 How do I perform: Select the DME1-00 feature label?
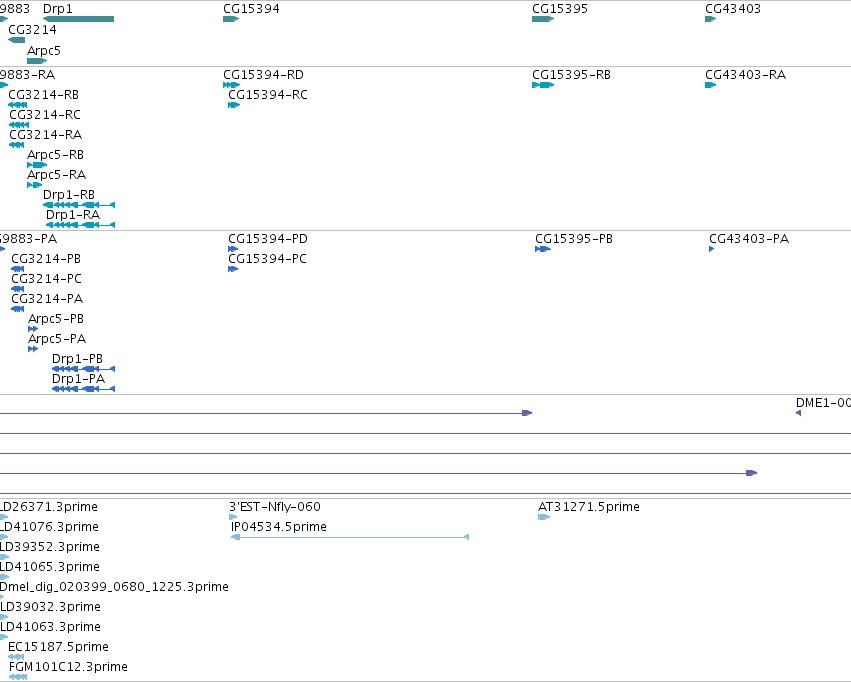[x=823, y=403]
